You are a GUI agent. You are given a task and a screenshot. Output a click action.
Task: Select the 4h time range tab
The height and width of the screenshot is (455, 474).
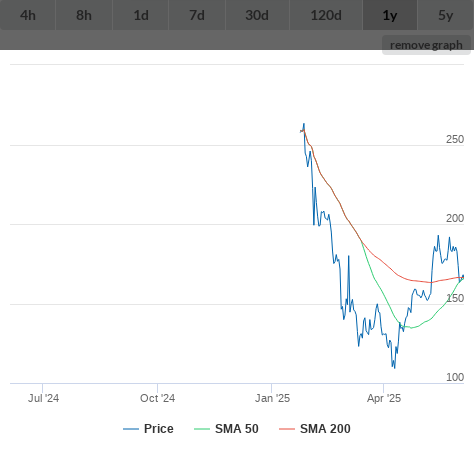point(28,15)
